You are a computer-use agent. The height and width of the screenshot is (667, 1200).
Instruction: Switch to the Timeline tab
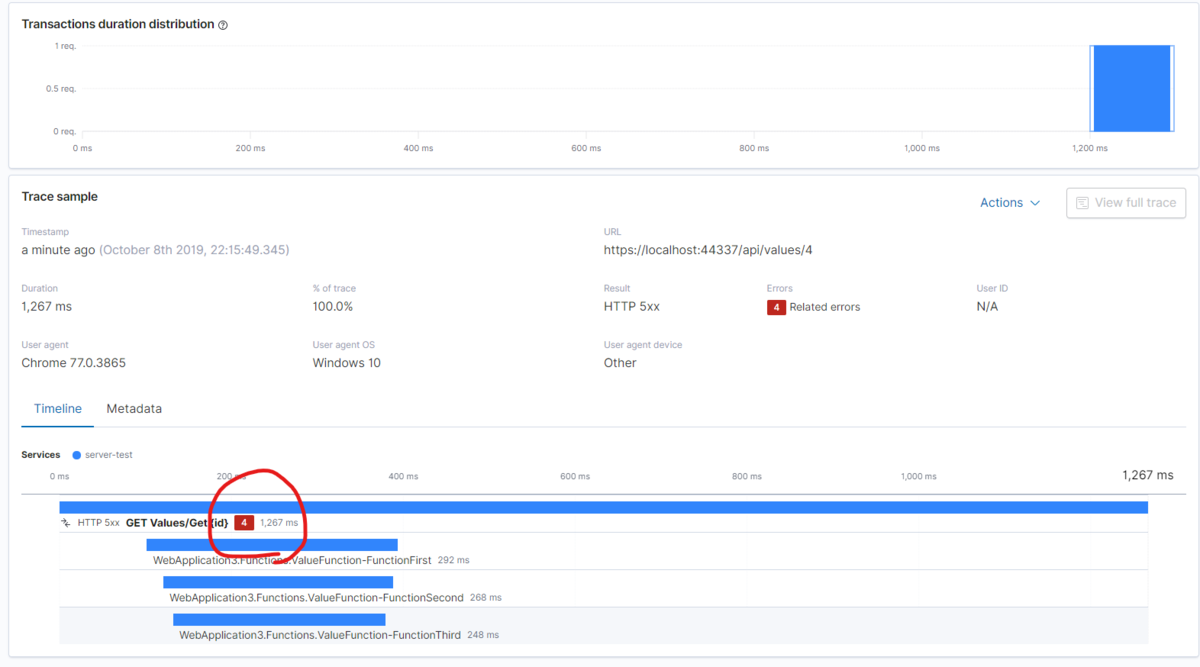(x=58, y=409)
